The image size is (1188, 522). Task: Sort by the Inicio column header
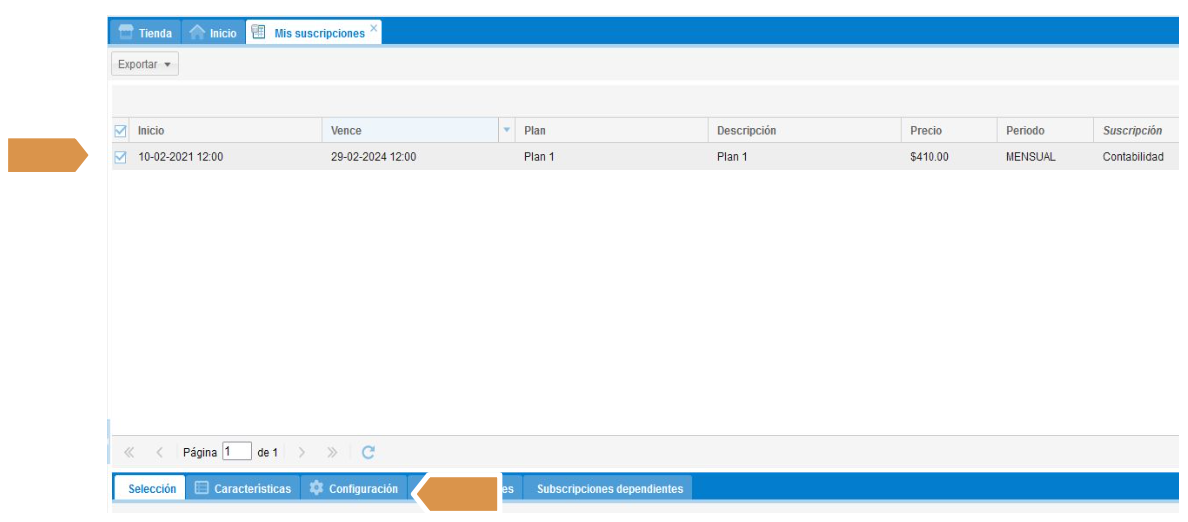pos(151,131)
